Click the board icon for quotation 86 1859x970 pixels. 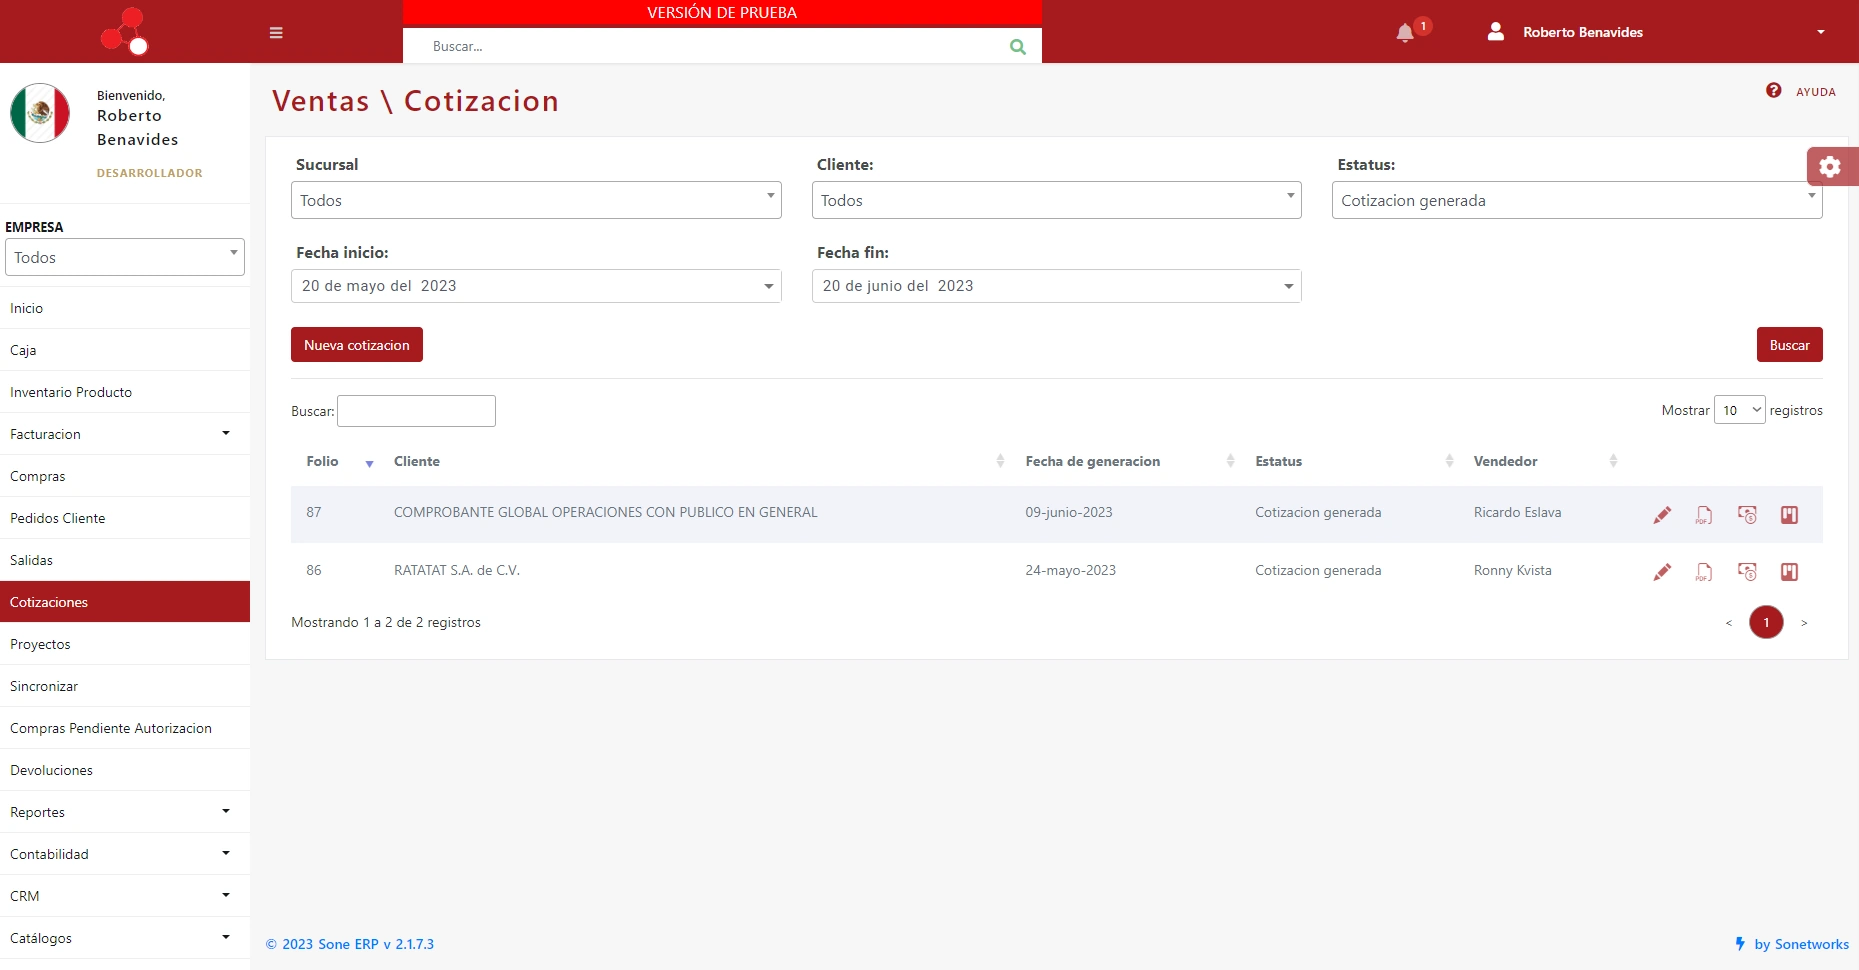(x=1789, y=572)
